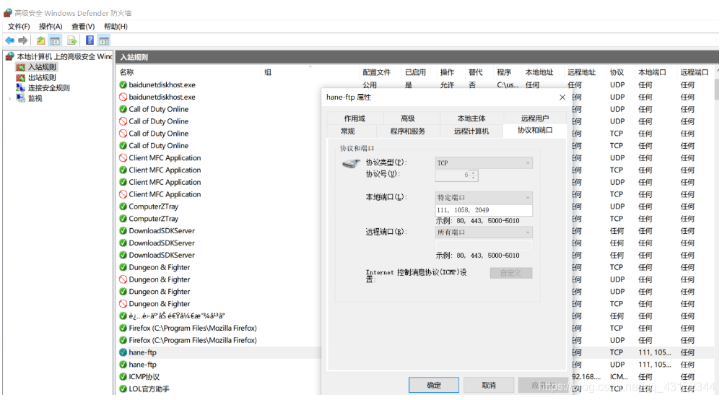
Task: Click the root node firewall icon in the tree
Action: [x=10, y=56]
